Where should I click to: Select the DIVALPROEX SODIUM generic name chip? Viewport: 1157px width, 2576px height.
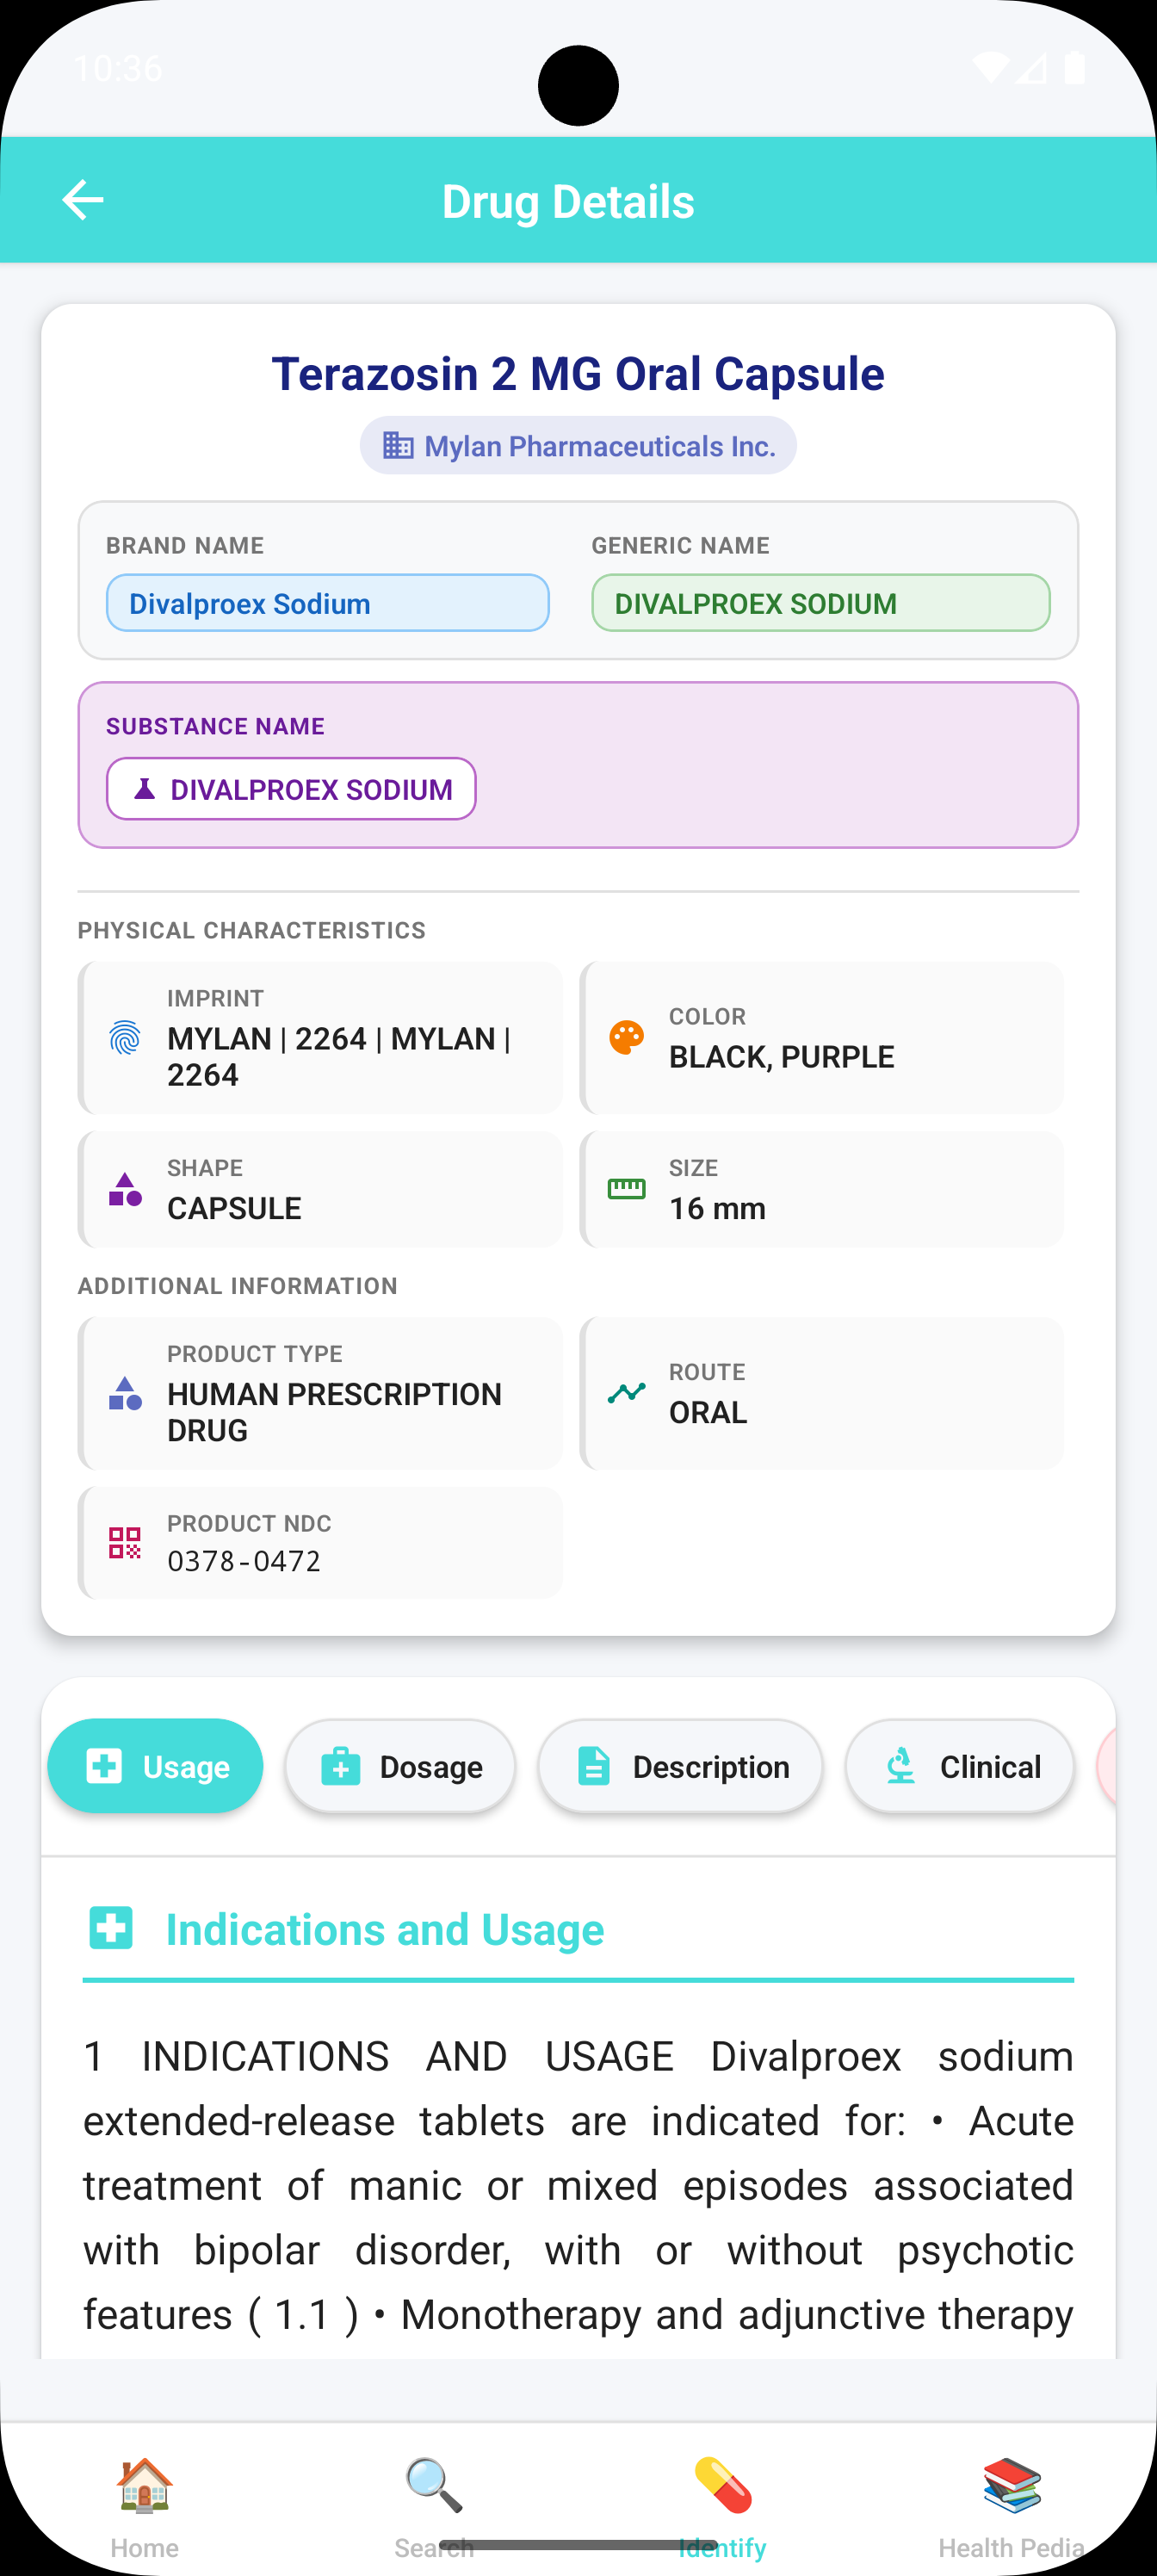coord(821,603)
